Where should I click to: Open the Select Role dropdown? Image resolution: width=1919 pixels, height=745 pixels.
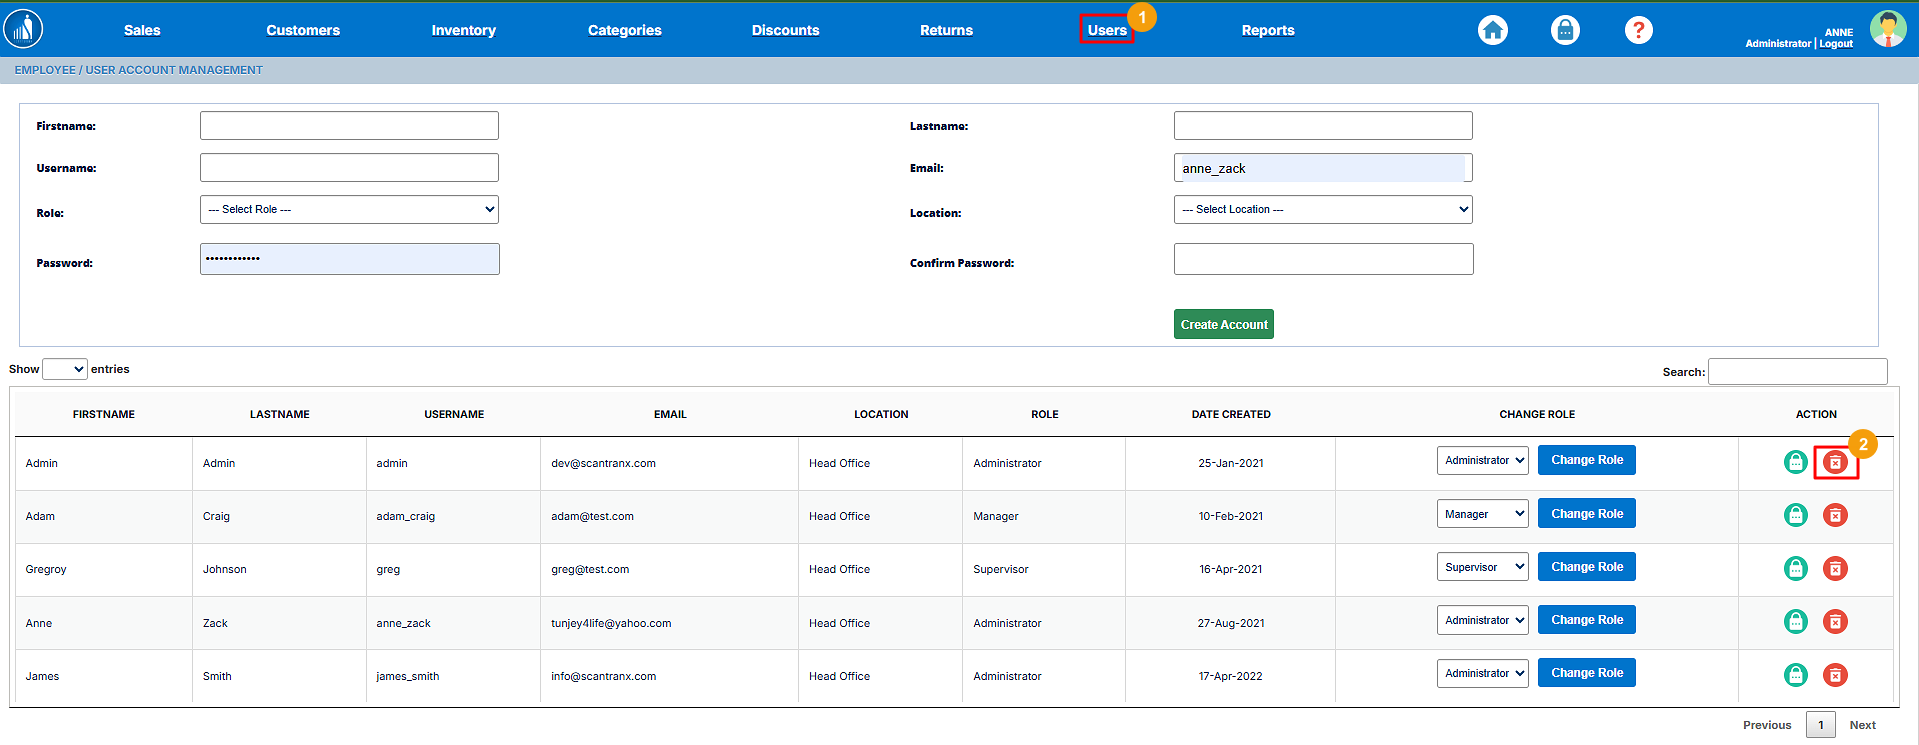[349, 209]
